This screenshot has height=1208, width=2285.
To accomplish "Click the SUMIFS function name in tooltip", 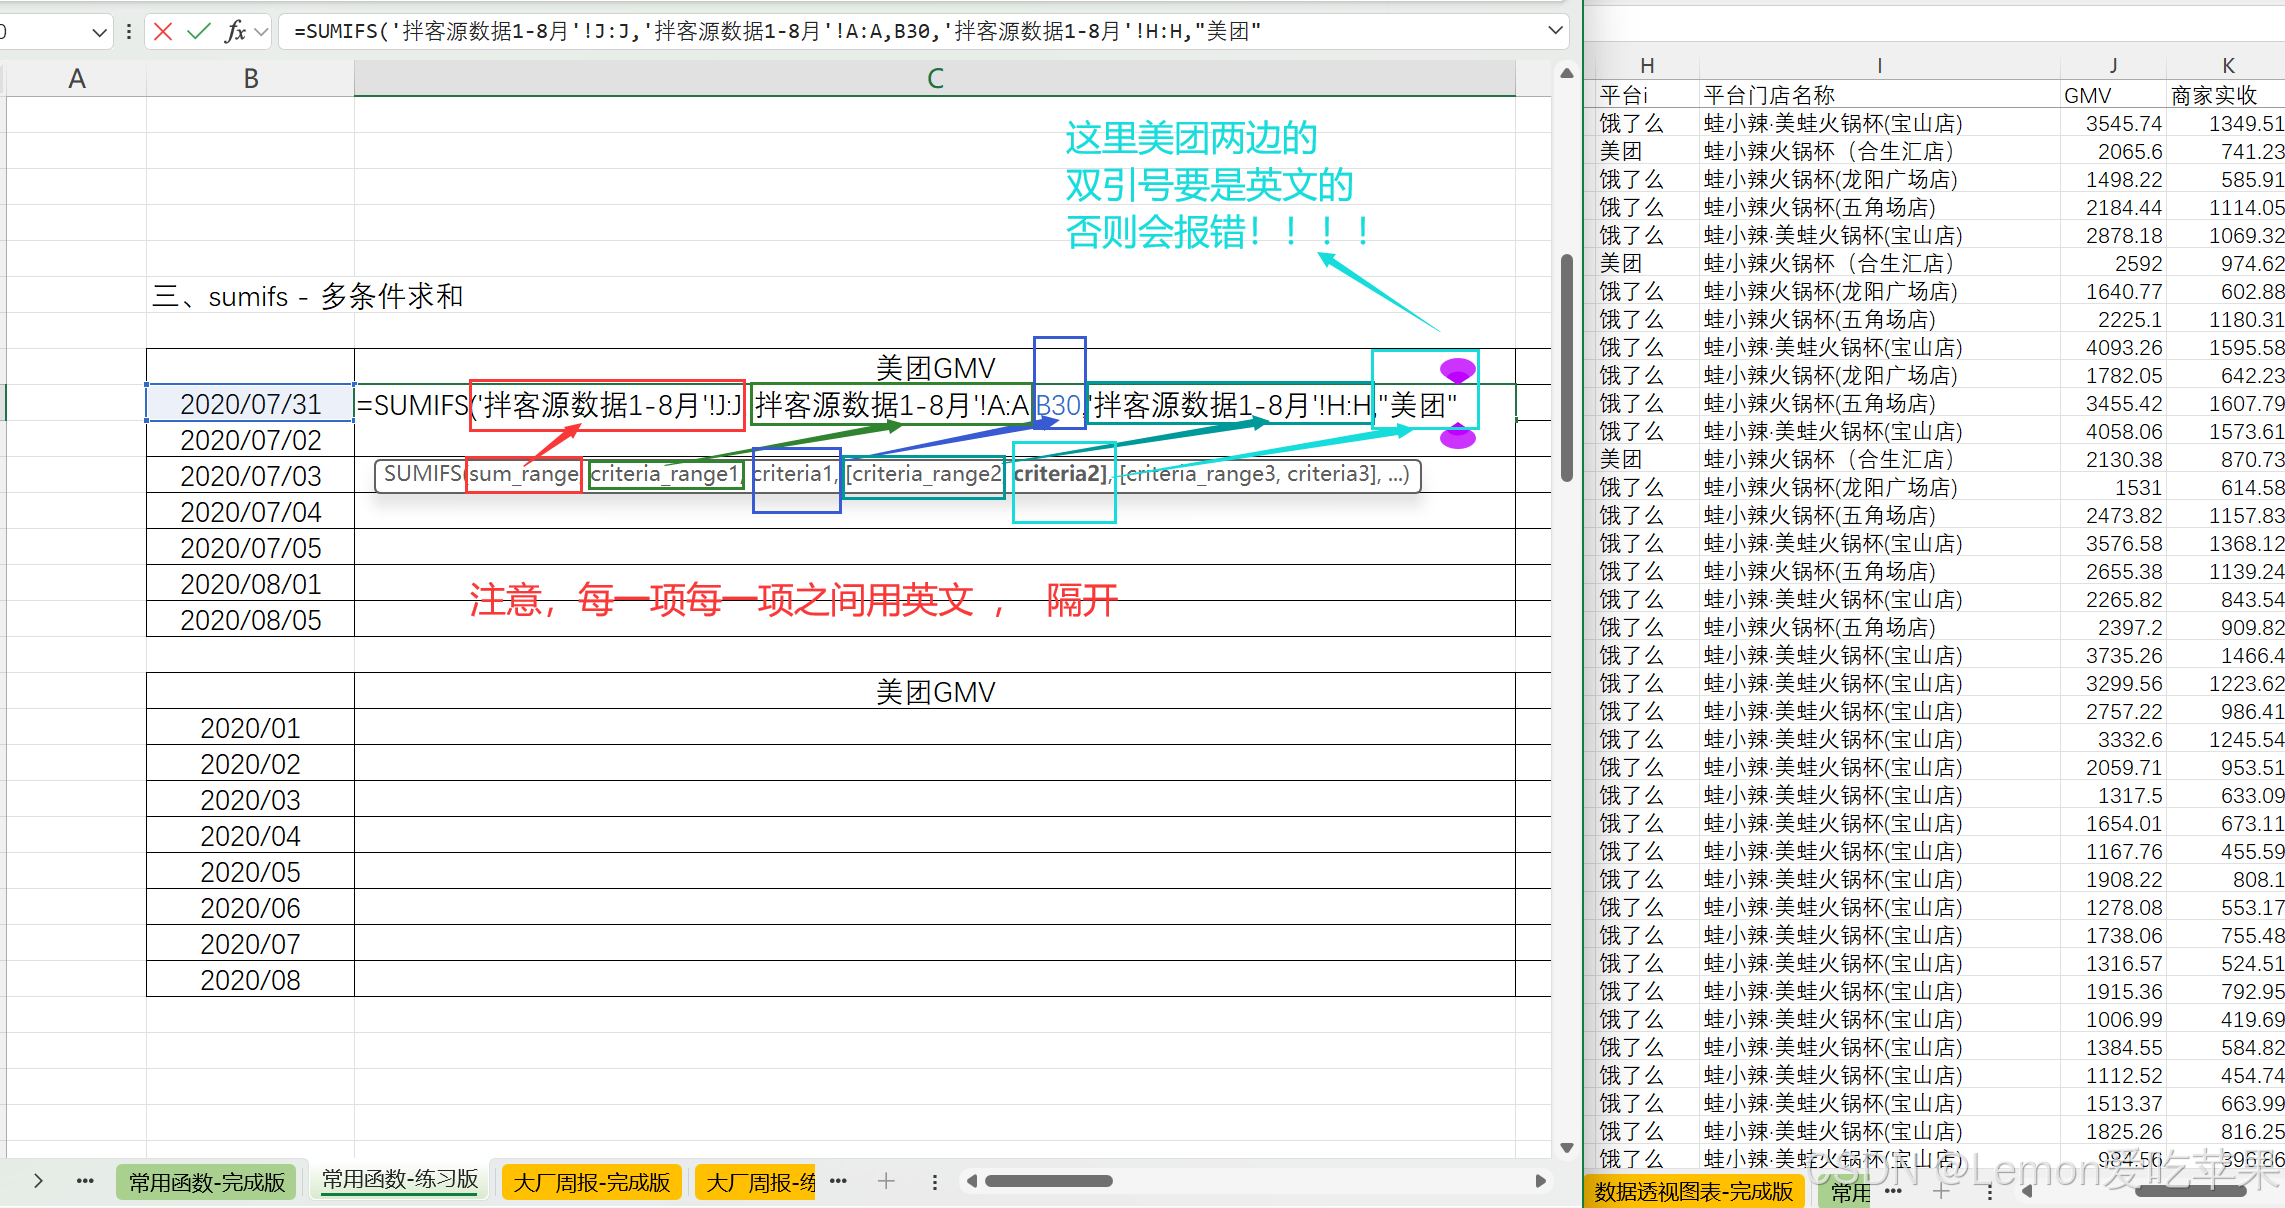I will (422, 474).
